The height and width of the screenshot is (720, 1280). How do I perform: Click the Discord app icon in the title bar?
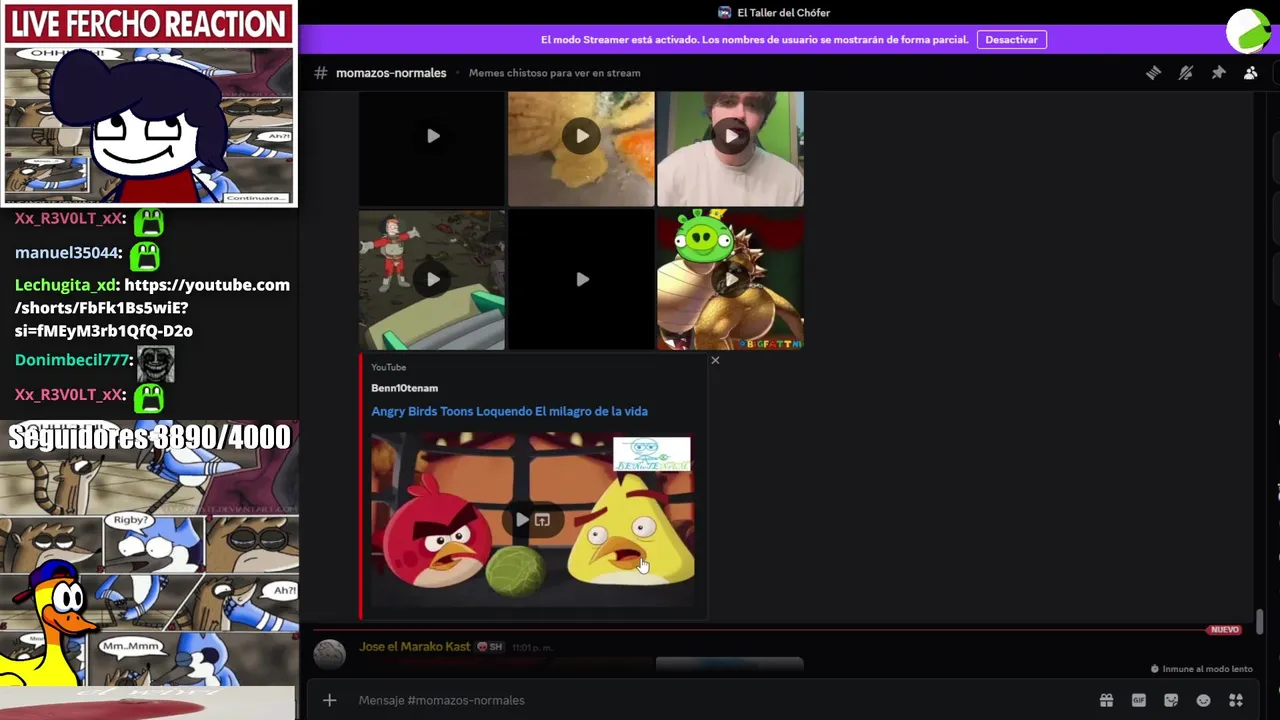click(725, 13)
